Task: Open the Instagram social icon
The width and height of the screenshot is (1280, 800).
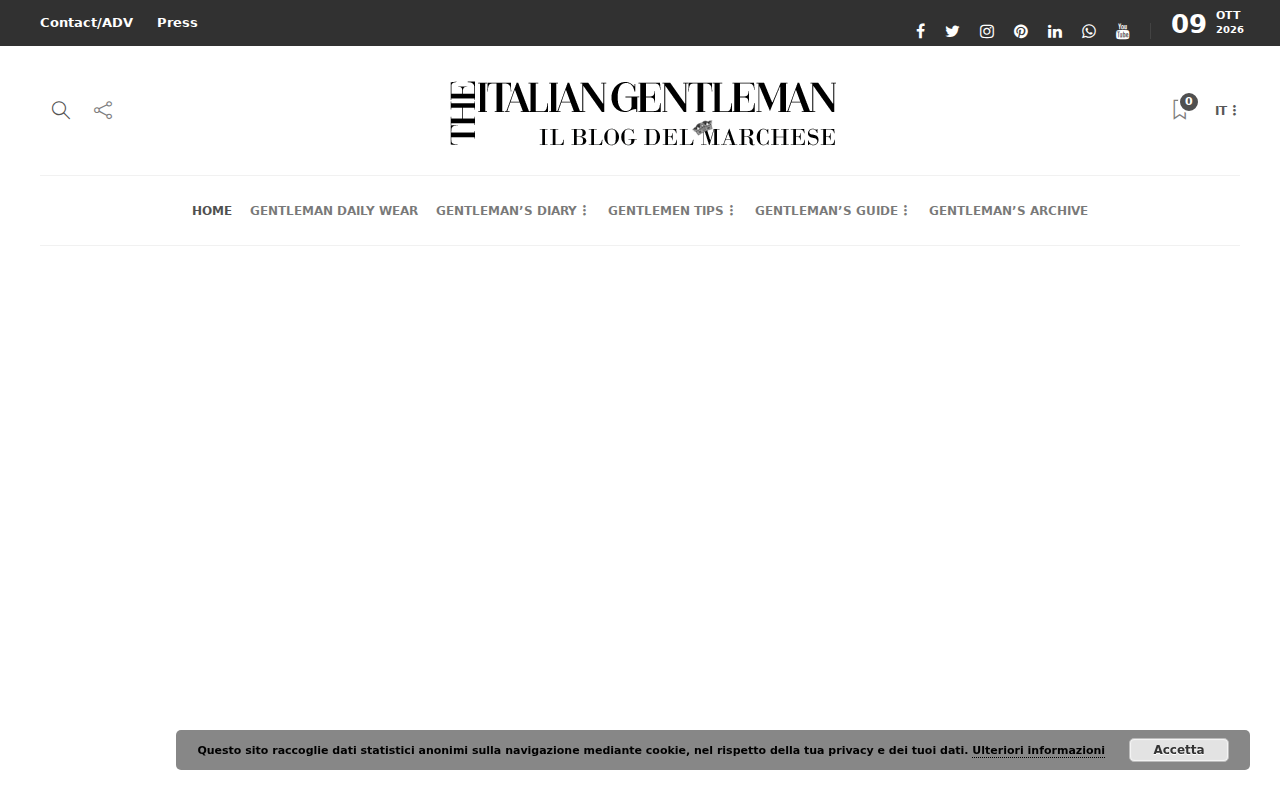Action: pyautogui.click(x=987, y=31)
